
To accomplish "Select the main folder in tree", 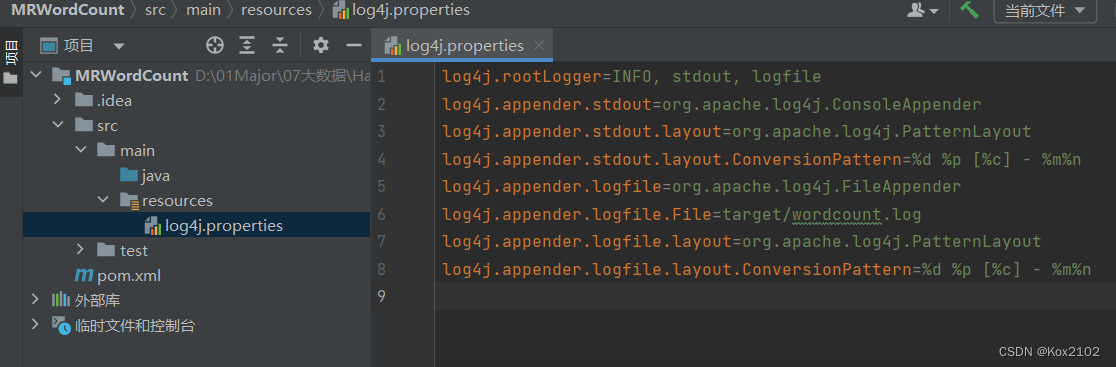I will [x=126, y=150].
